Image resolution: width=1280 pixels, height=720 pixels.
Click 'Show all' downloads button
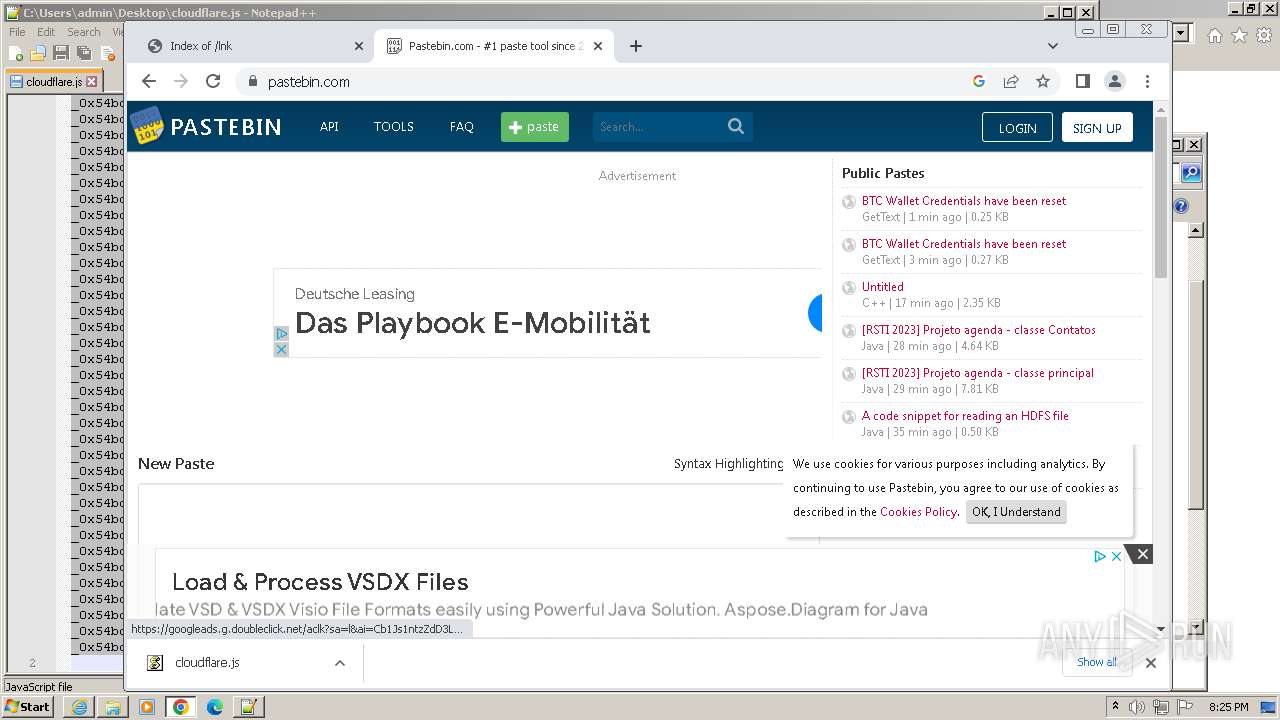(1097, 662)
